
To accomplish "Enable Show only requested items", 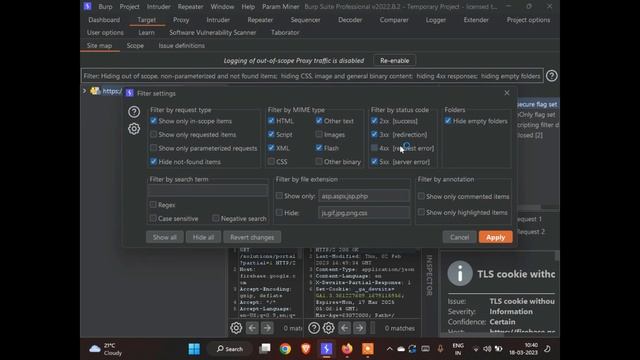I will pos(153,134).
